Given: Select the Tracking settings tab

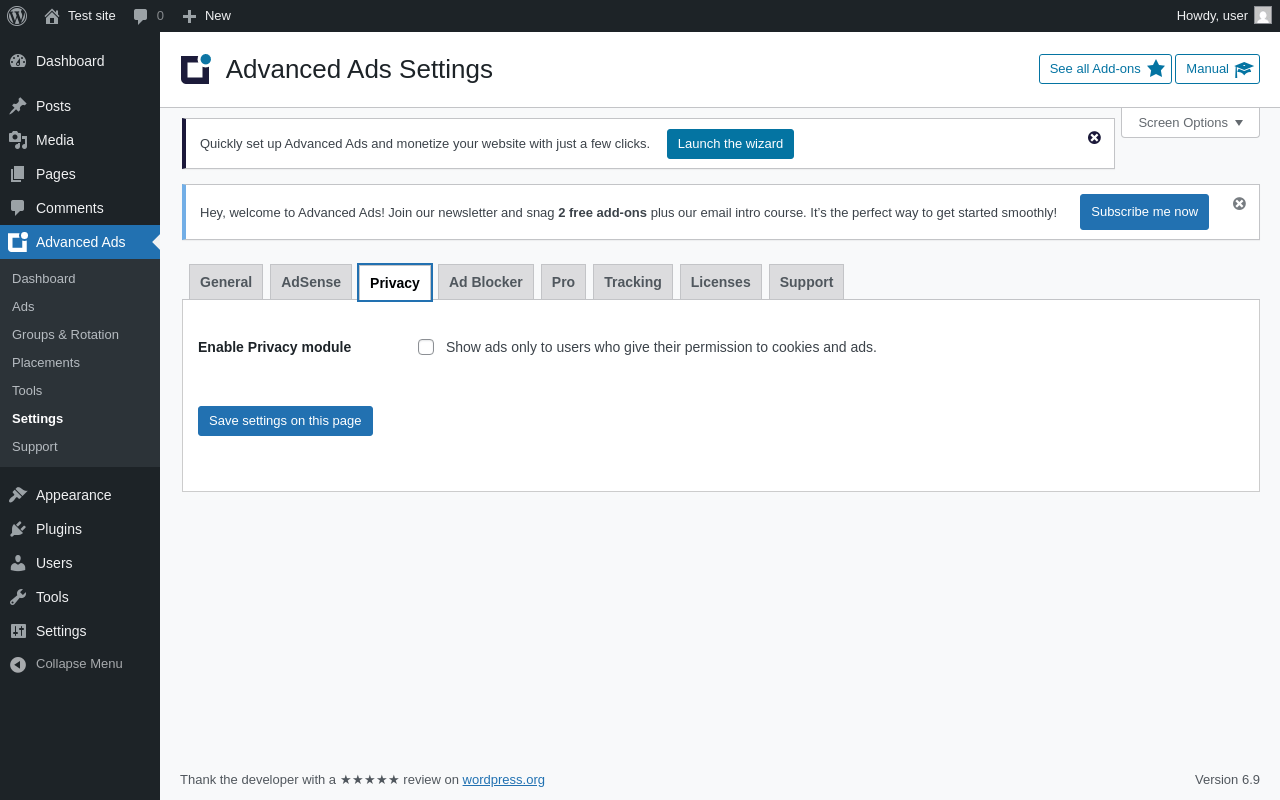Looking at the screenshot, I should click(x=633, y=282).
